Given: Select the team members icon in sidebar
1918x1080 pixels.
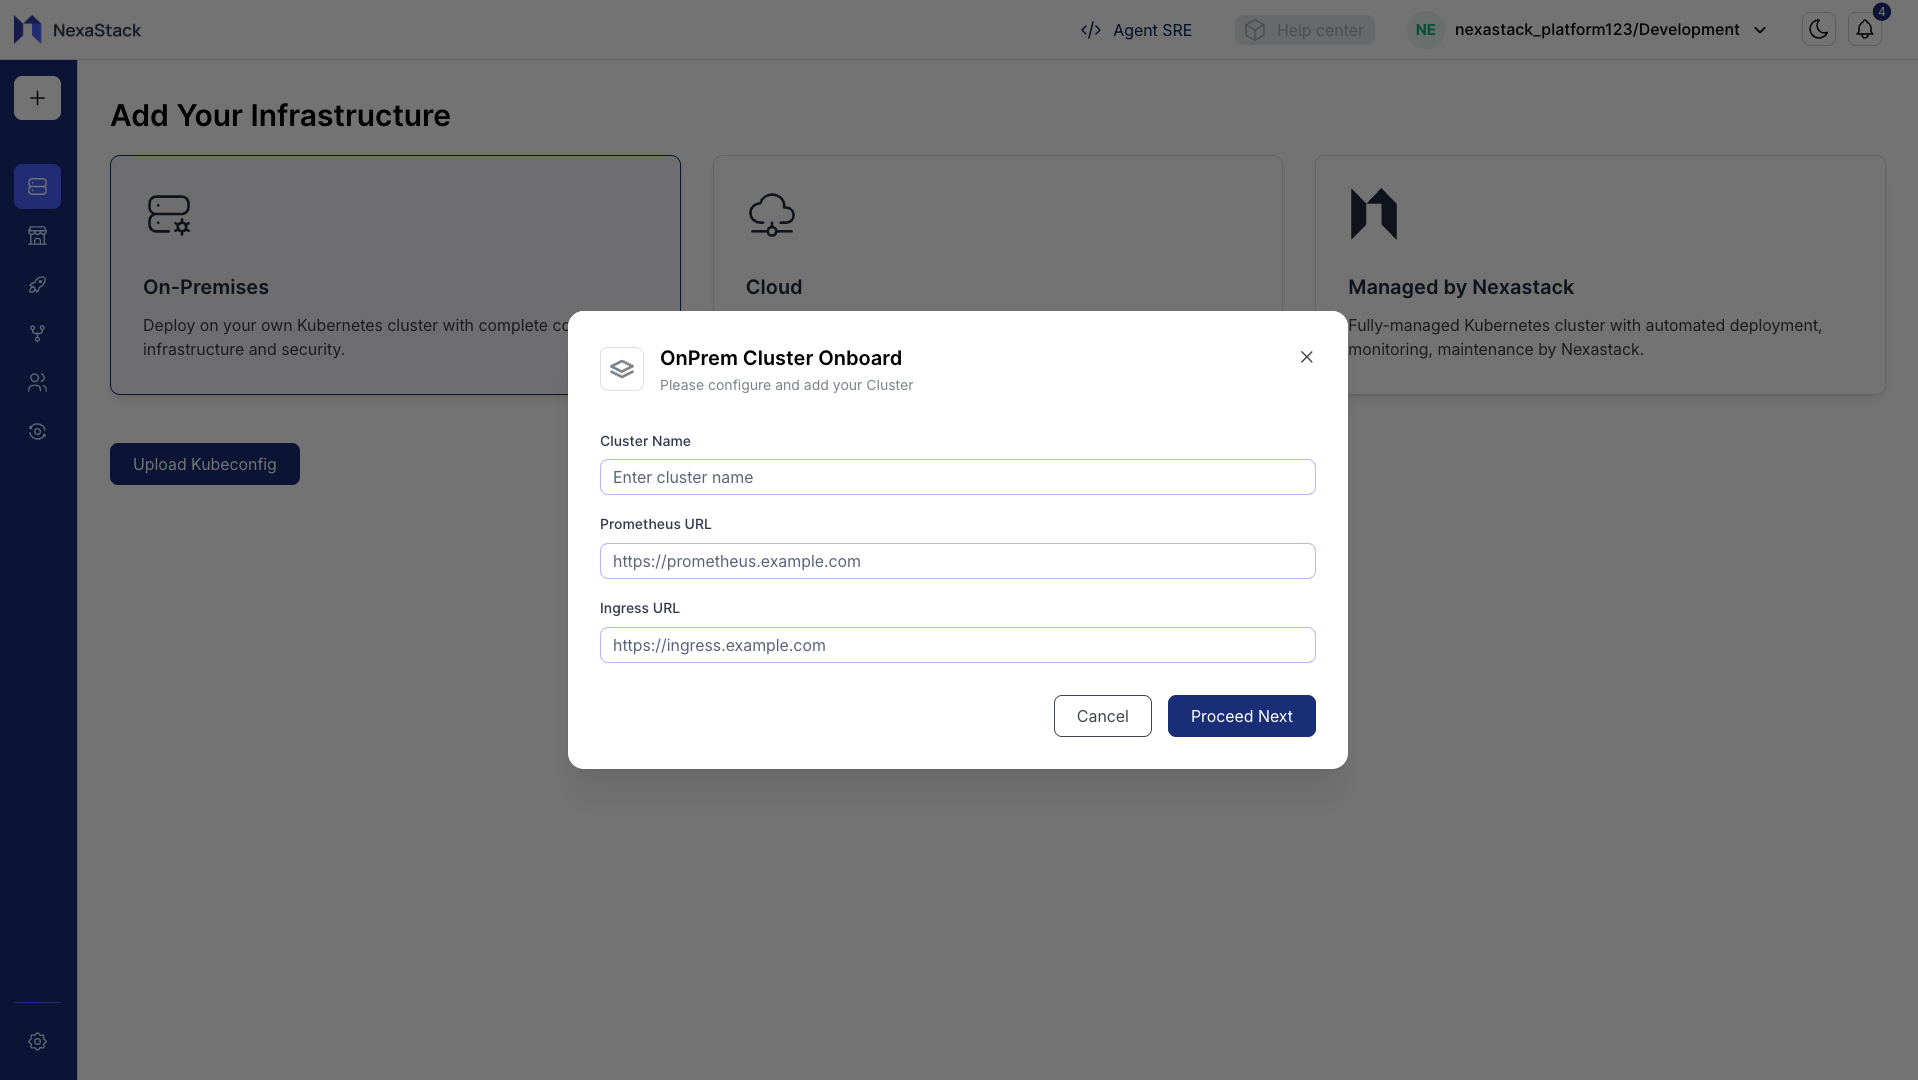Looking at the screenshot, I should pos(37,382).
